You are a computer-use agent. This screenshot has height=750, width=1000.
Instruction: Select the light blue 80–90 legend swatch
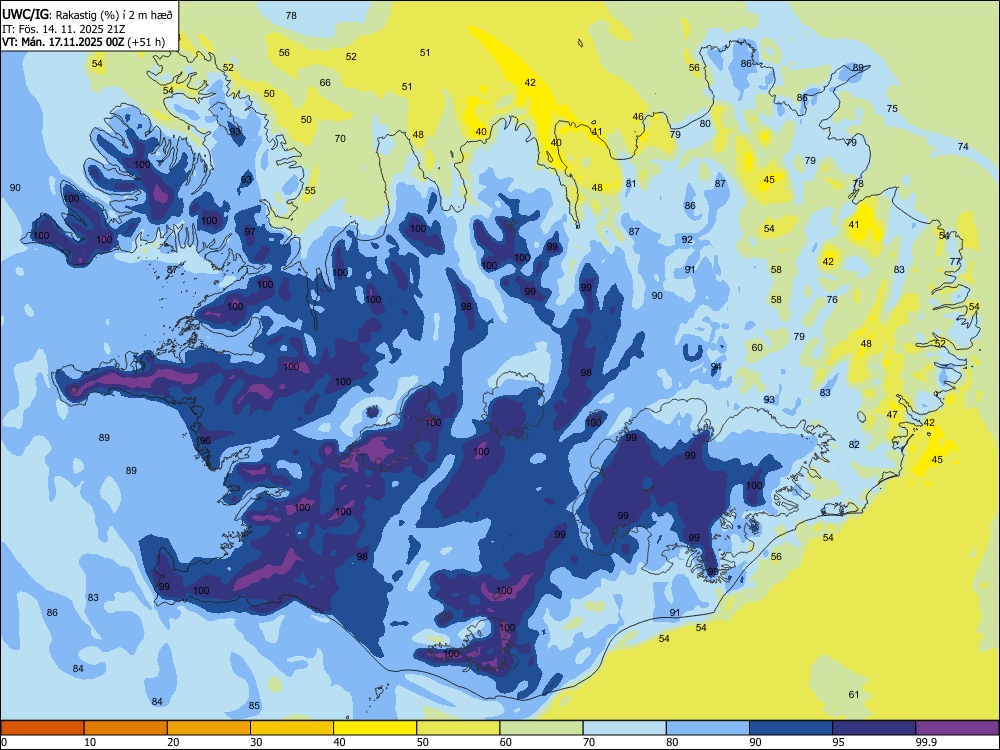pyautogui.click(x=708, y=728)
